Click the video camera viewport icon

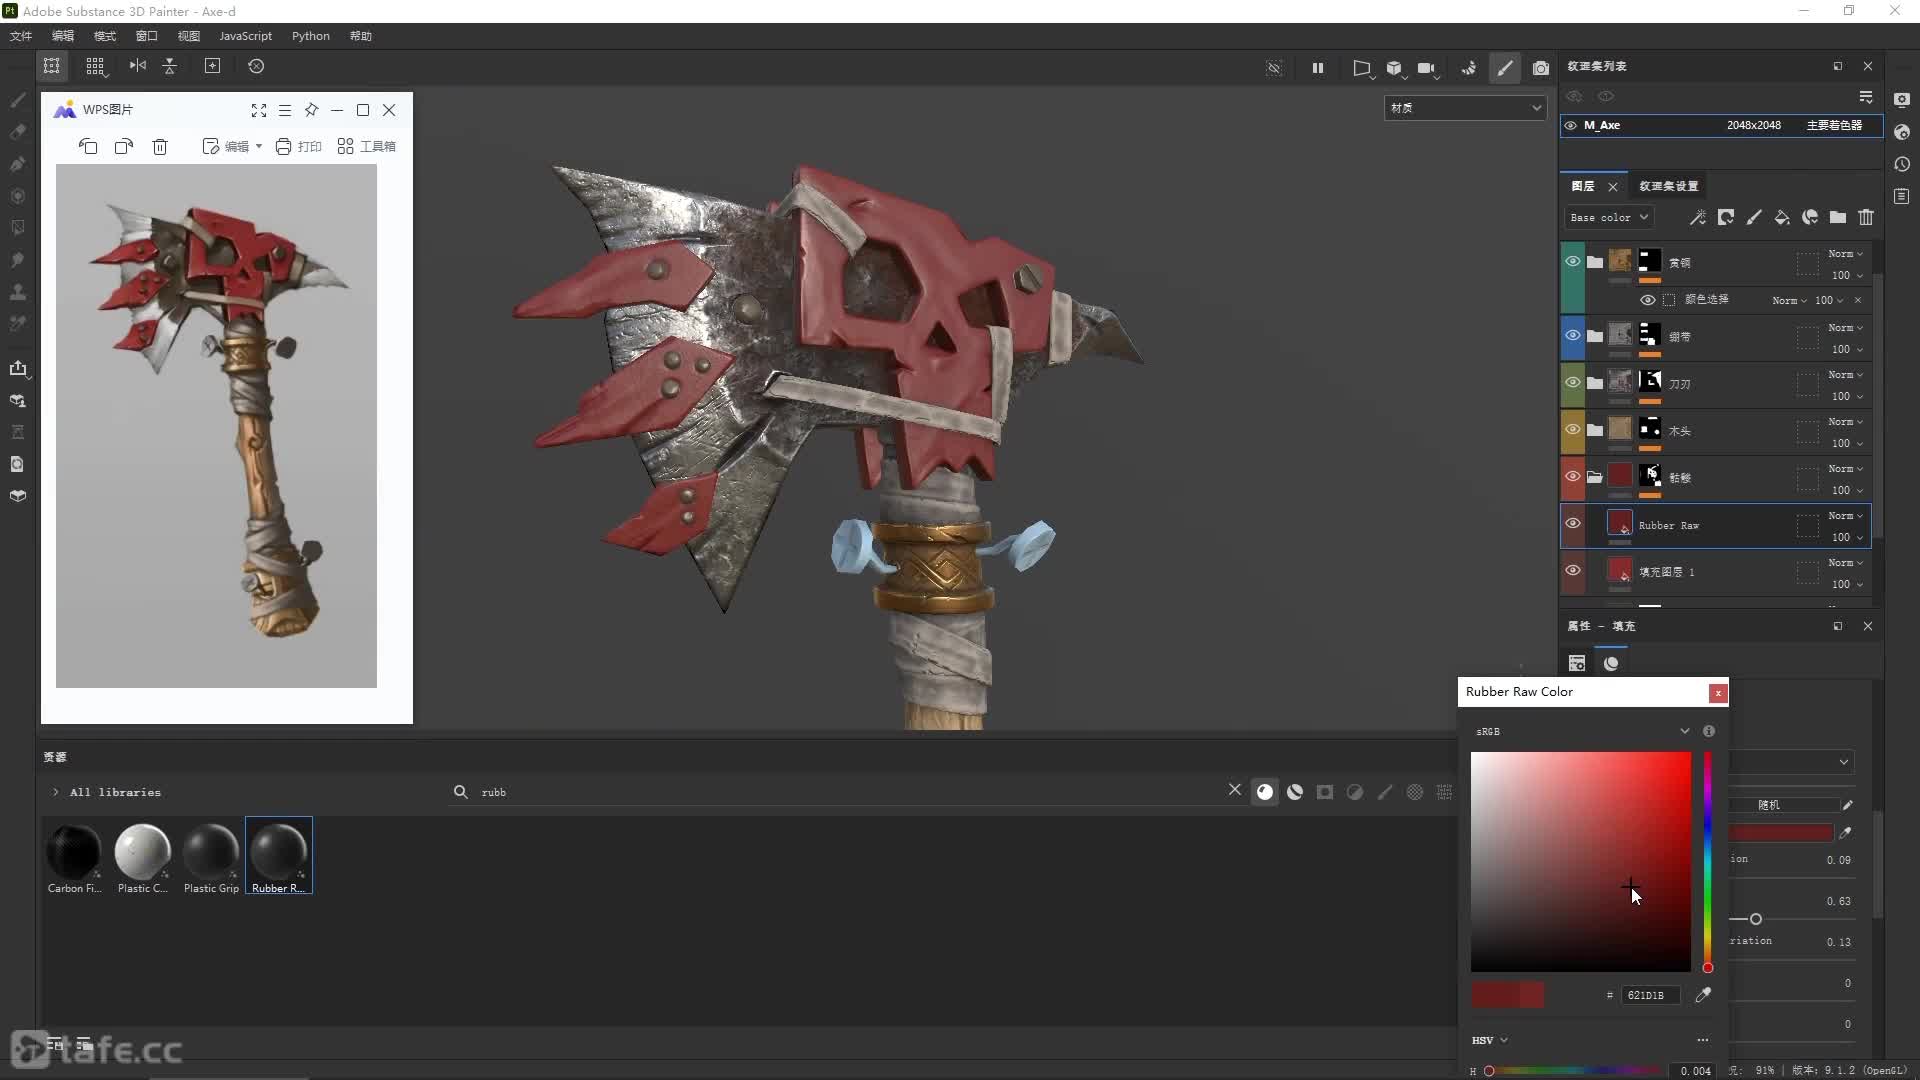[x=1427, y=68]
